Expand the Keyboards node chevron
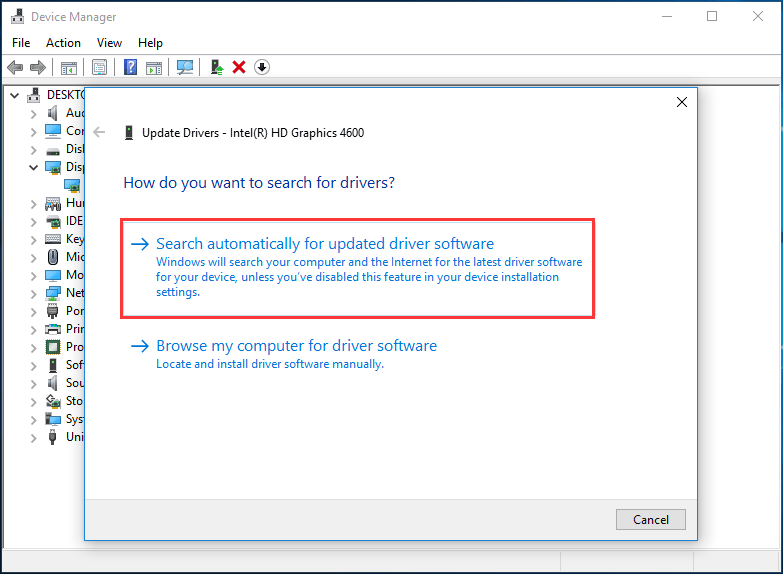 coord(33,240)
